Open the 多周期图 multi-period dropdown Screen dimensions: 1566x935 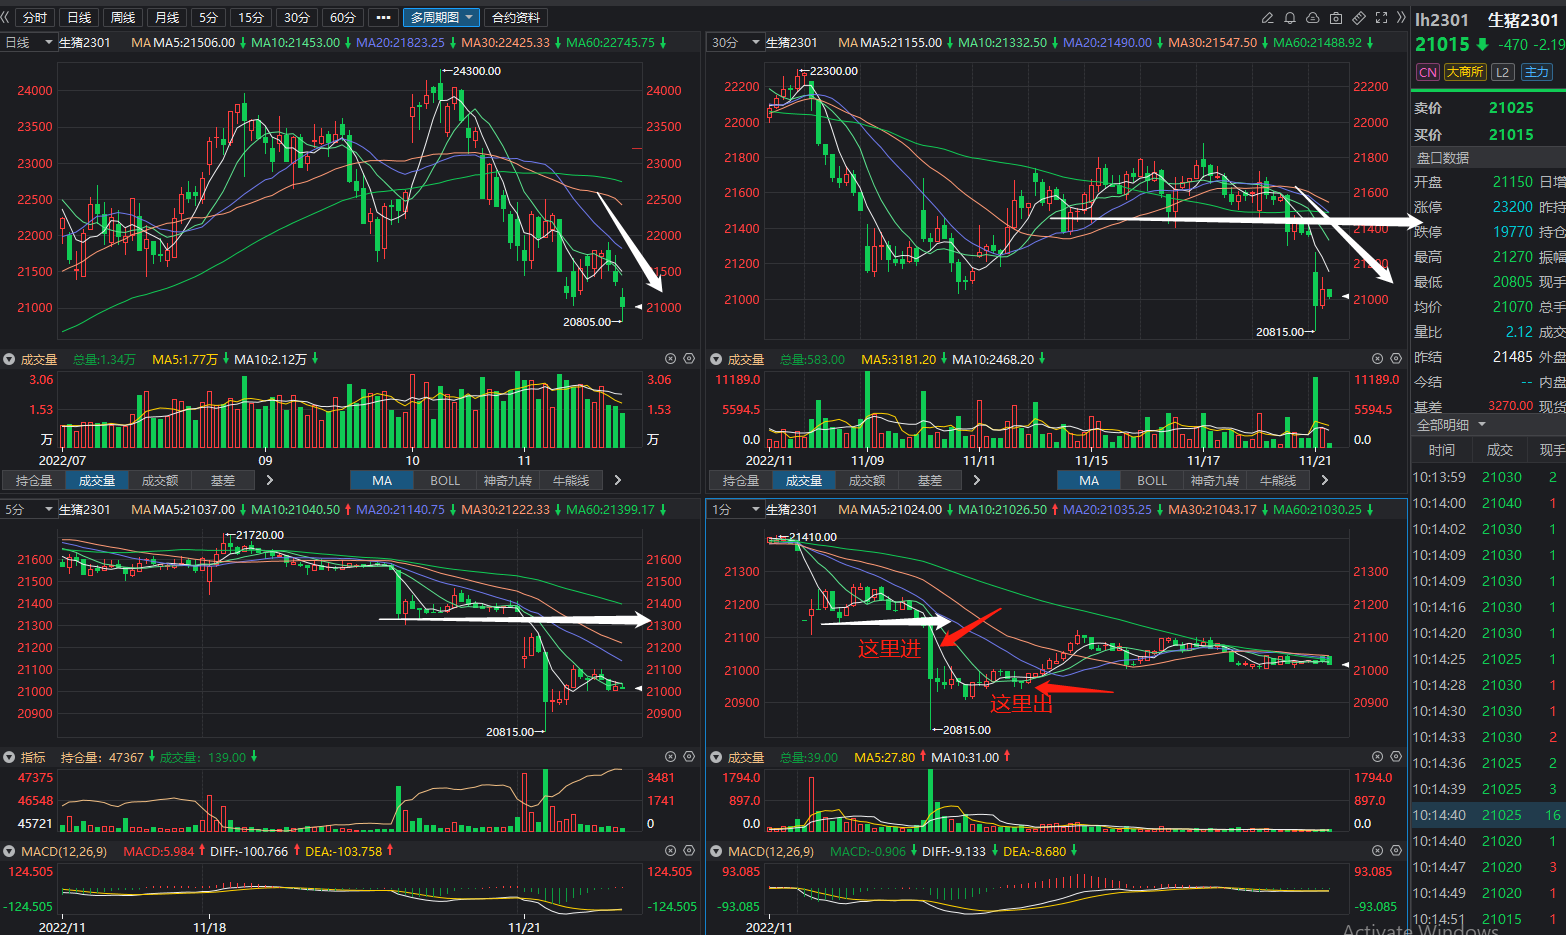(441, 18)
